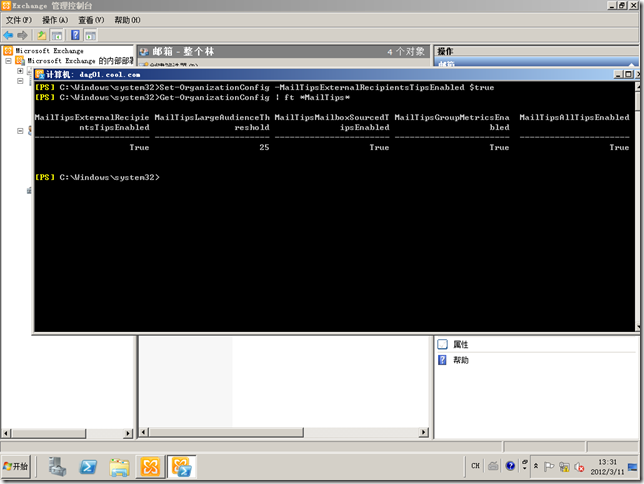The width and height of the screenshot is (644, 484).
Task: Click the 属性 properties icon in actions pane
Action: pos(443,344)
